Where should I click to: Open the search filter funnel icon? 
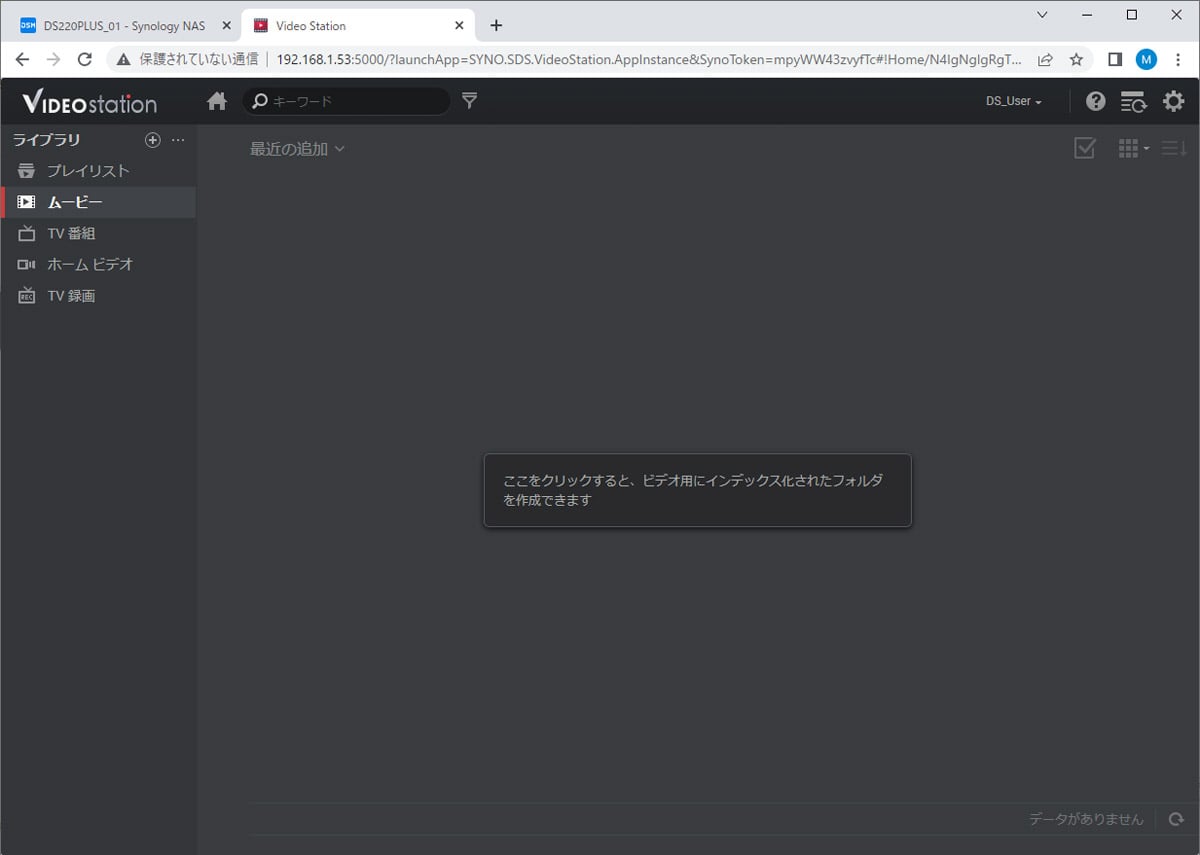pos(469,101)
